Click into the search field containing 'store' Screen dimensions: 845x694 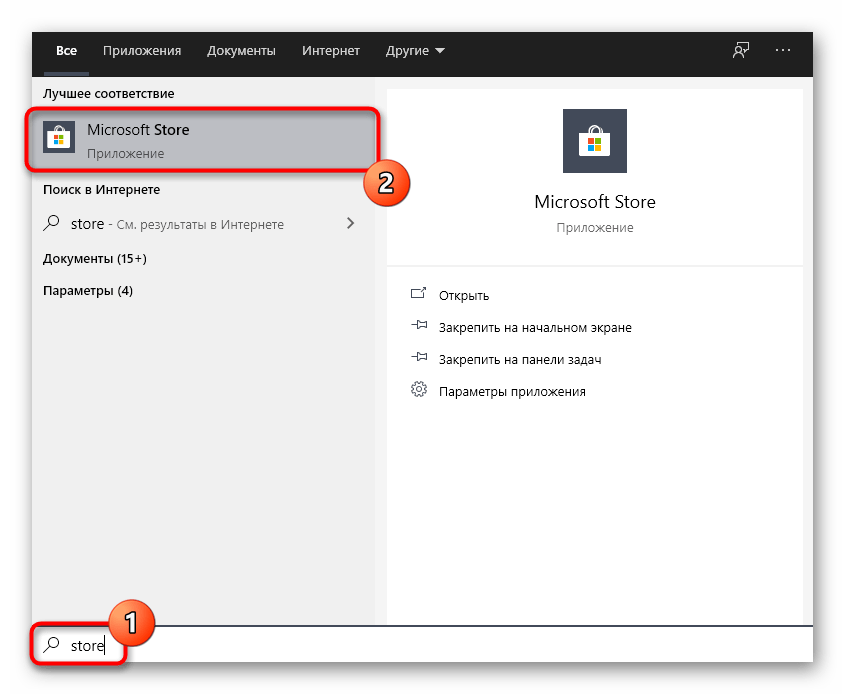[x=400, y=646]
